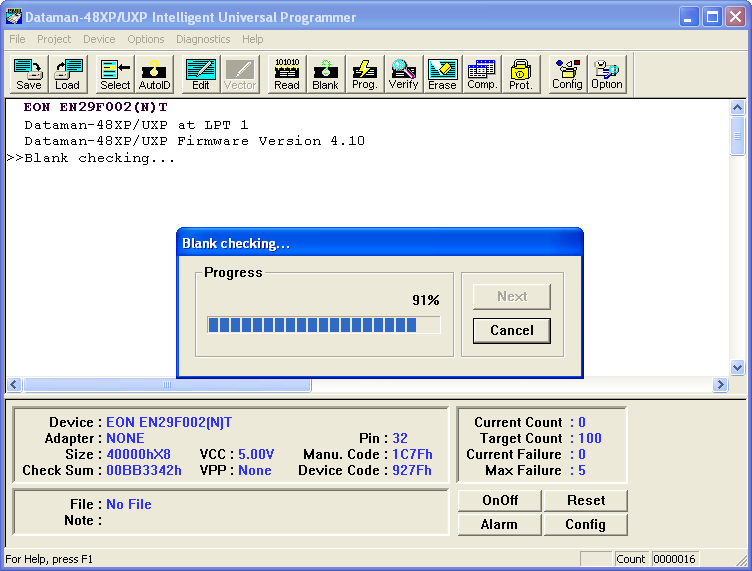Open the Select device tool
The image size is (752, 571).
click(115, 75)
